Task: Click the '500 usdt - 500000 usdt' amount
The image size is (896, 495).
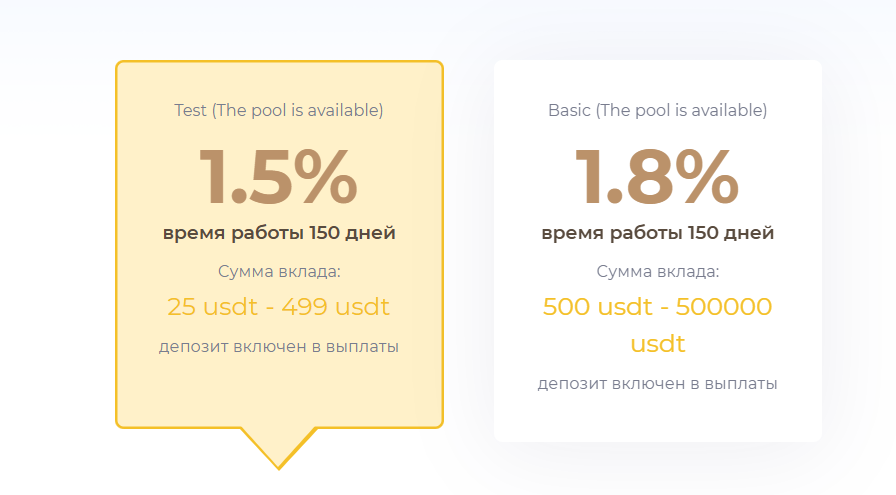Action: pos(658,325)
